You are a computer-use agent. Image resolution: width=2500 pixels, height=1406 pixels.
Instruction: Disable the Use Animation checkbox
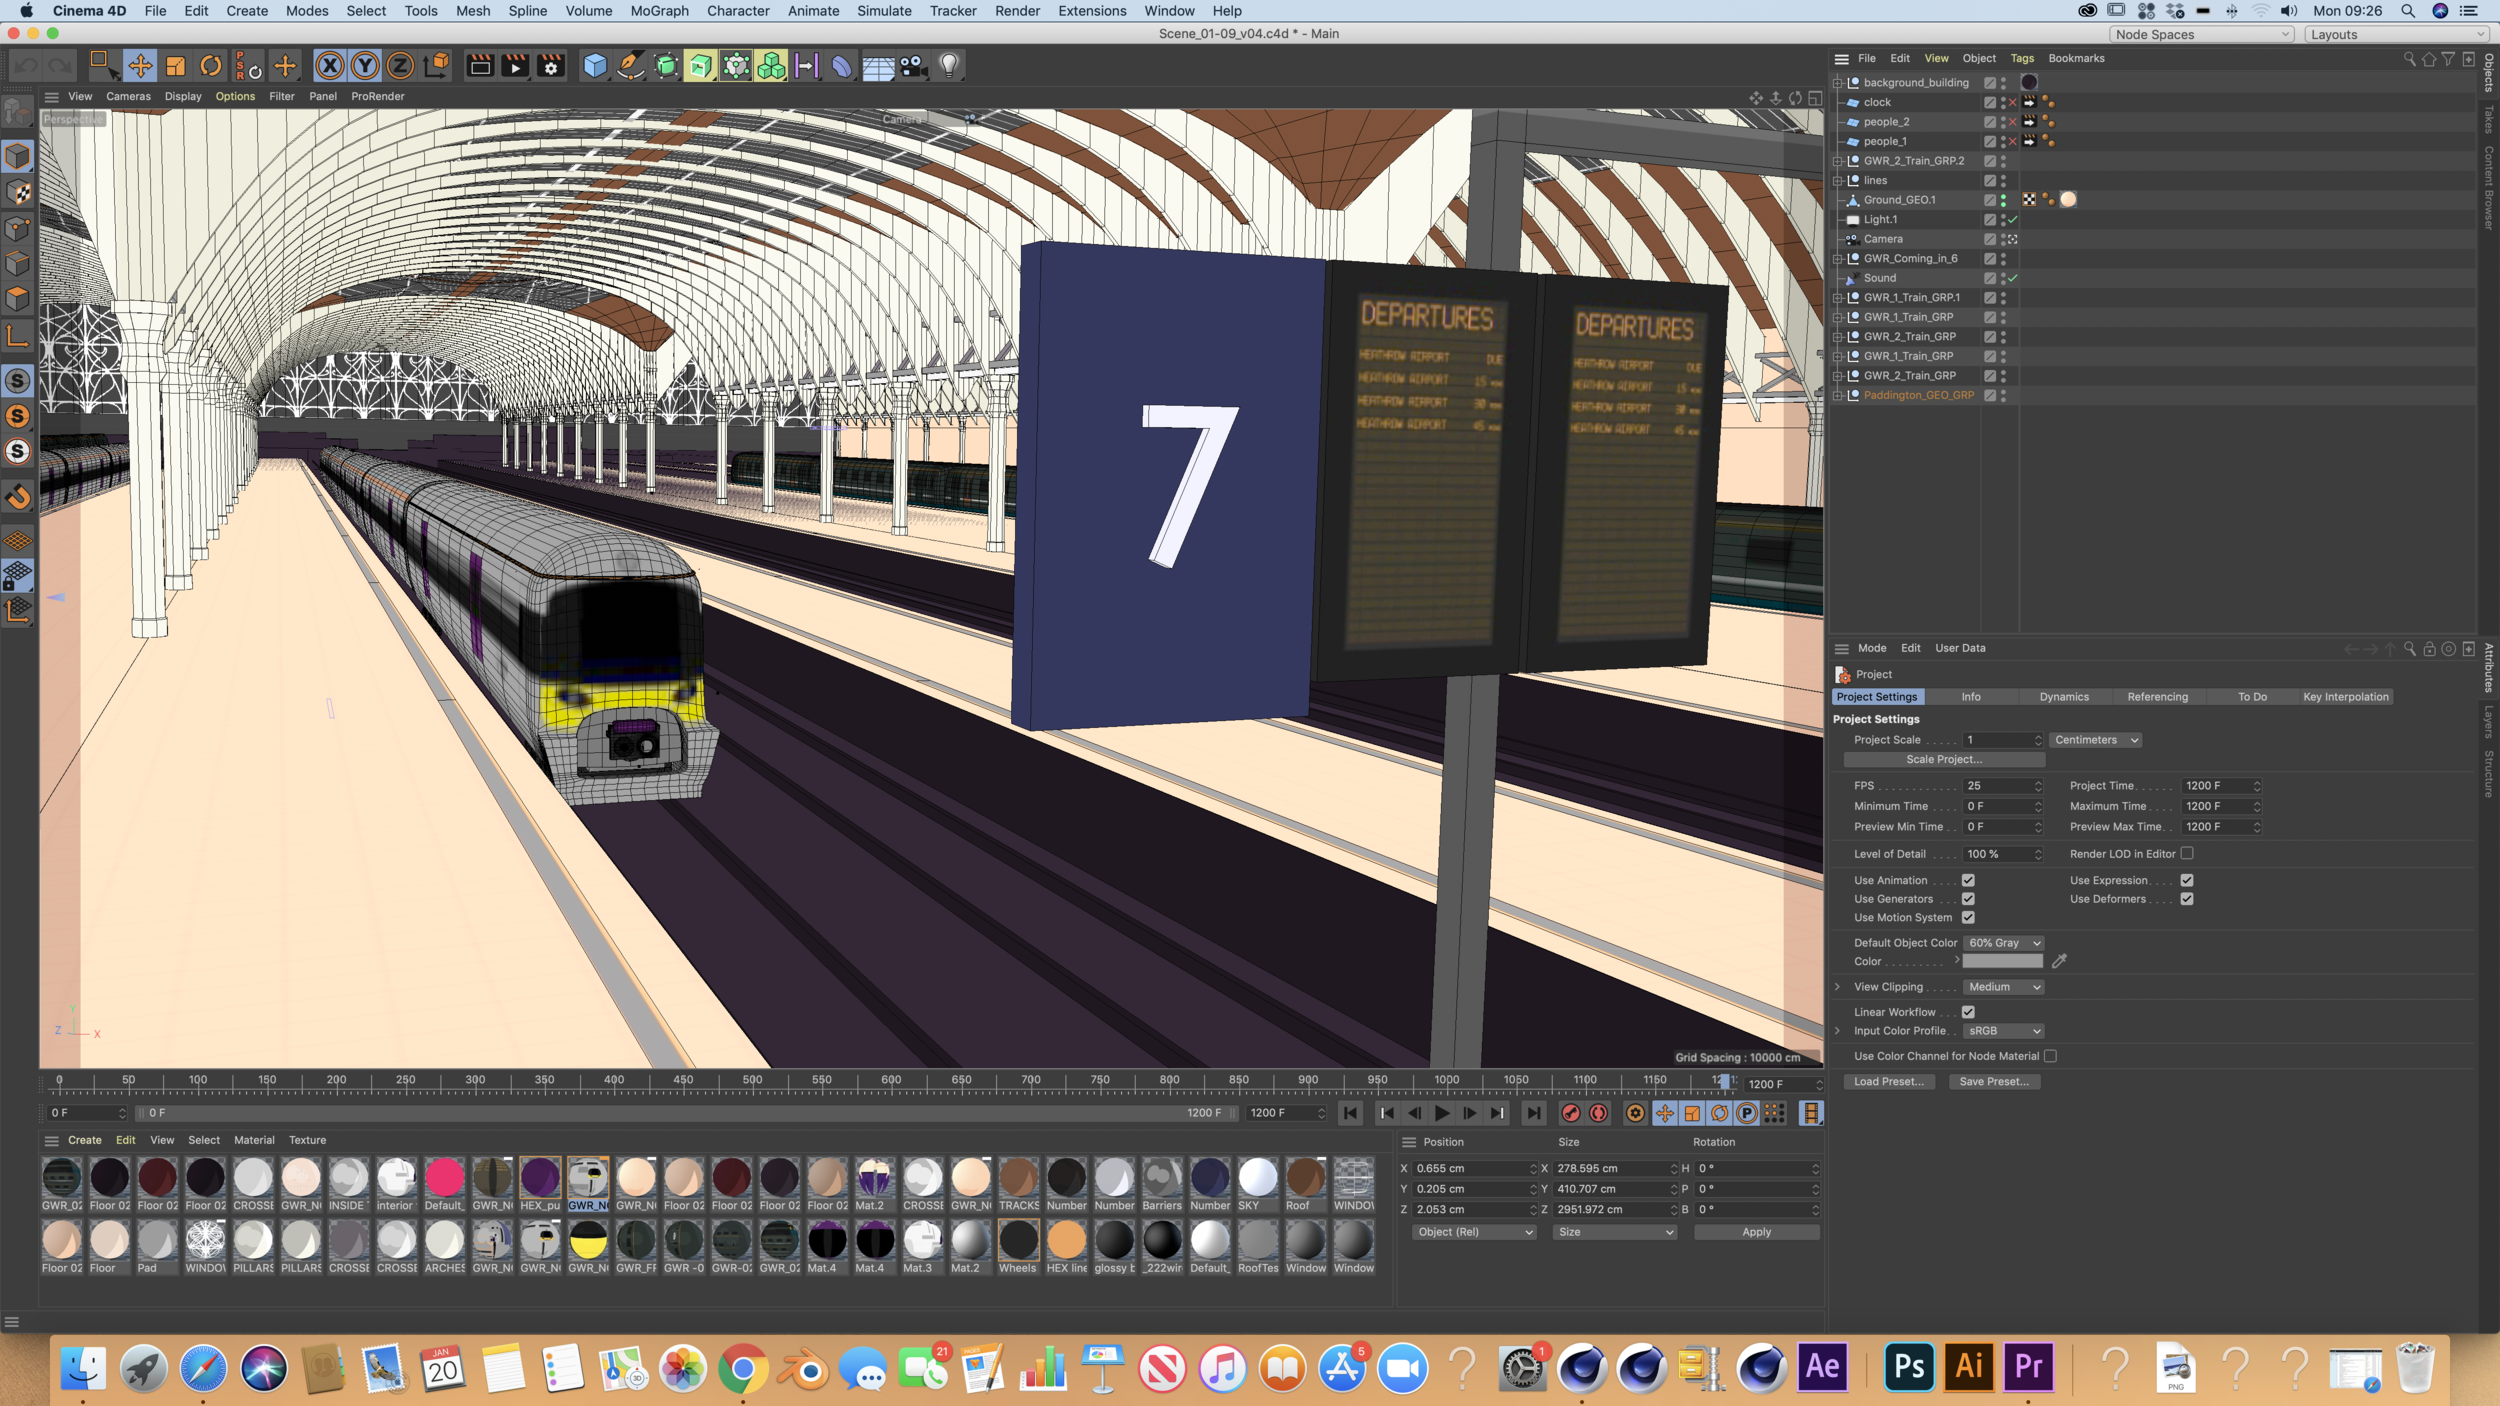point(1968,880)
